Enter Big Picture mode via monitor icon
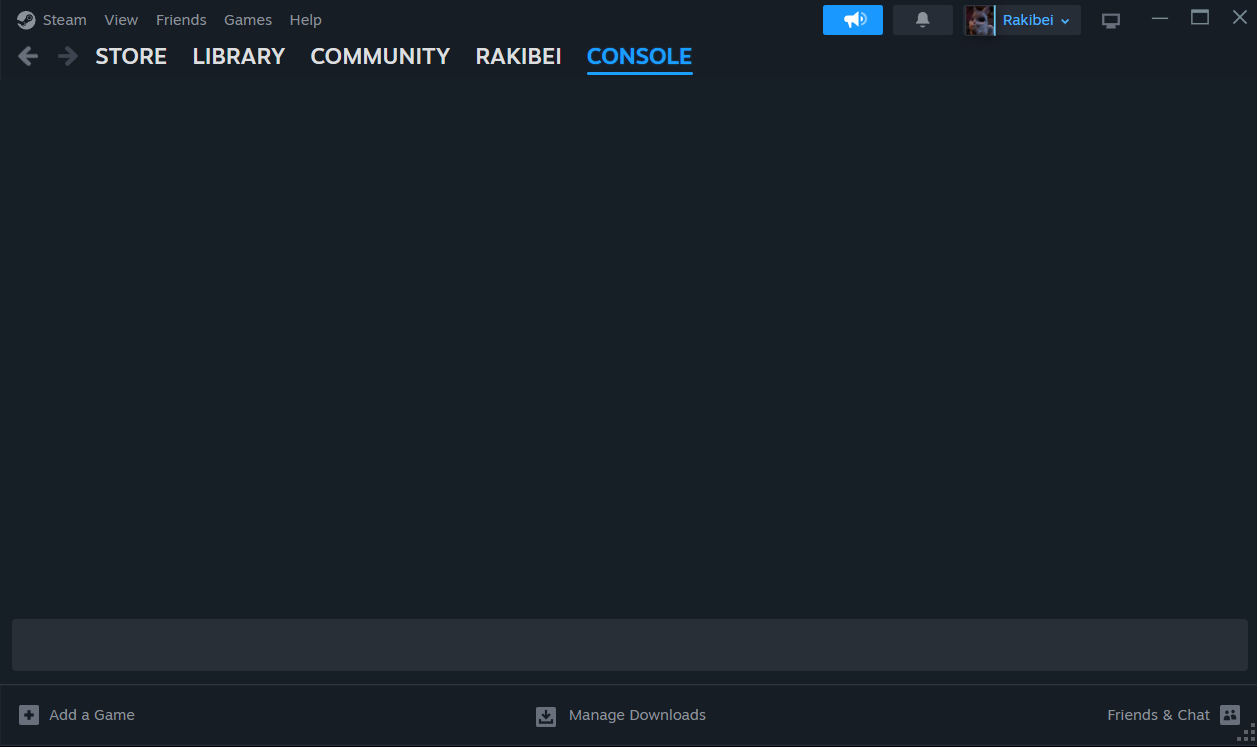1257x747 pixels. tap(1111, 20)
